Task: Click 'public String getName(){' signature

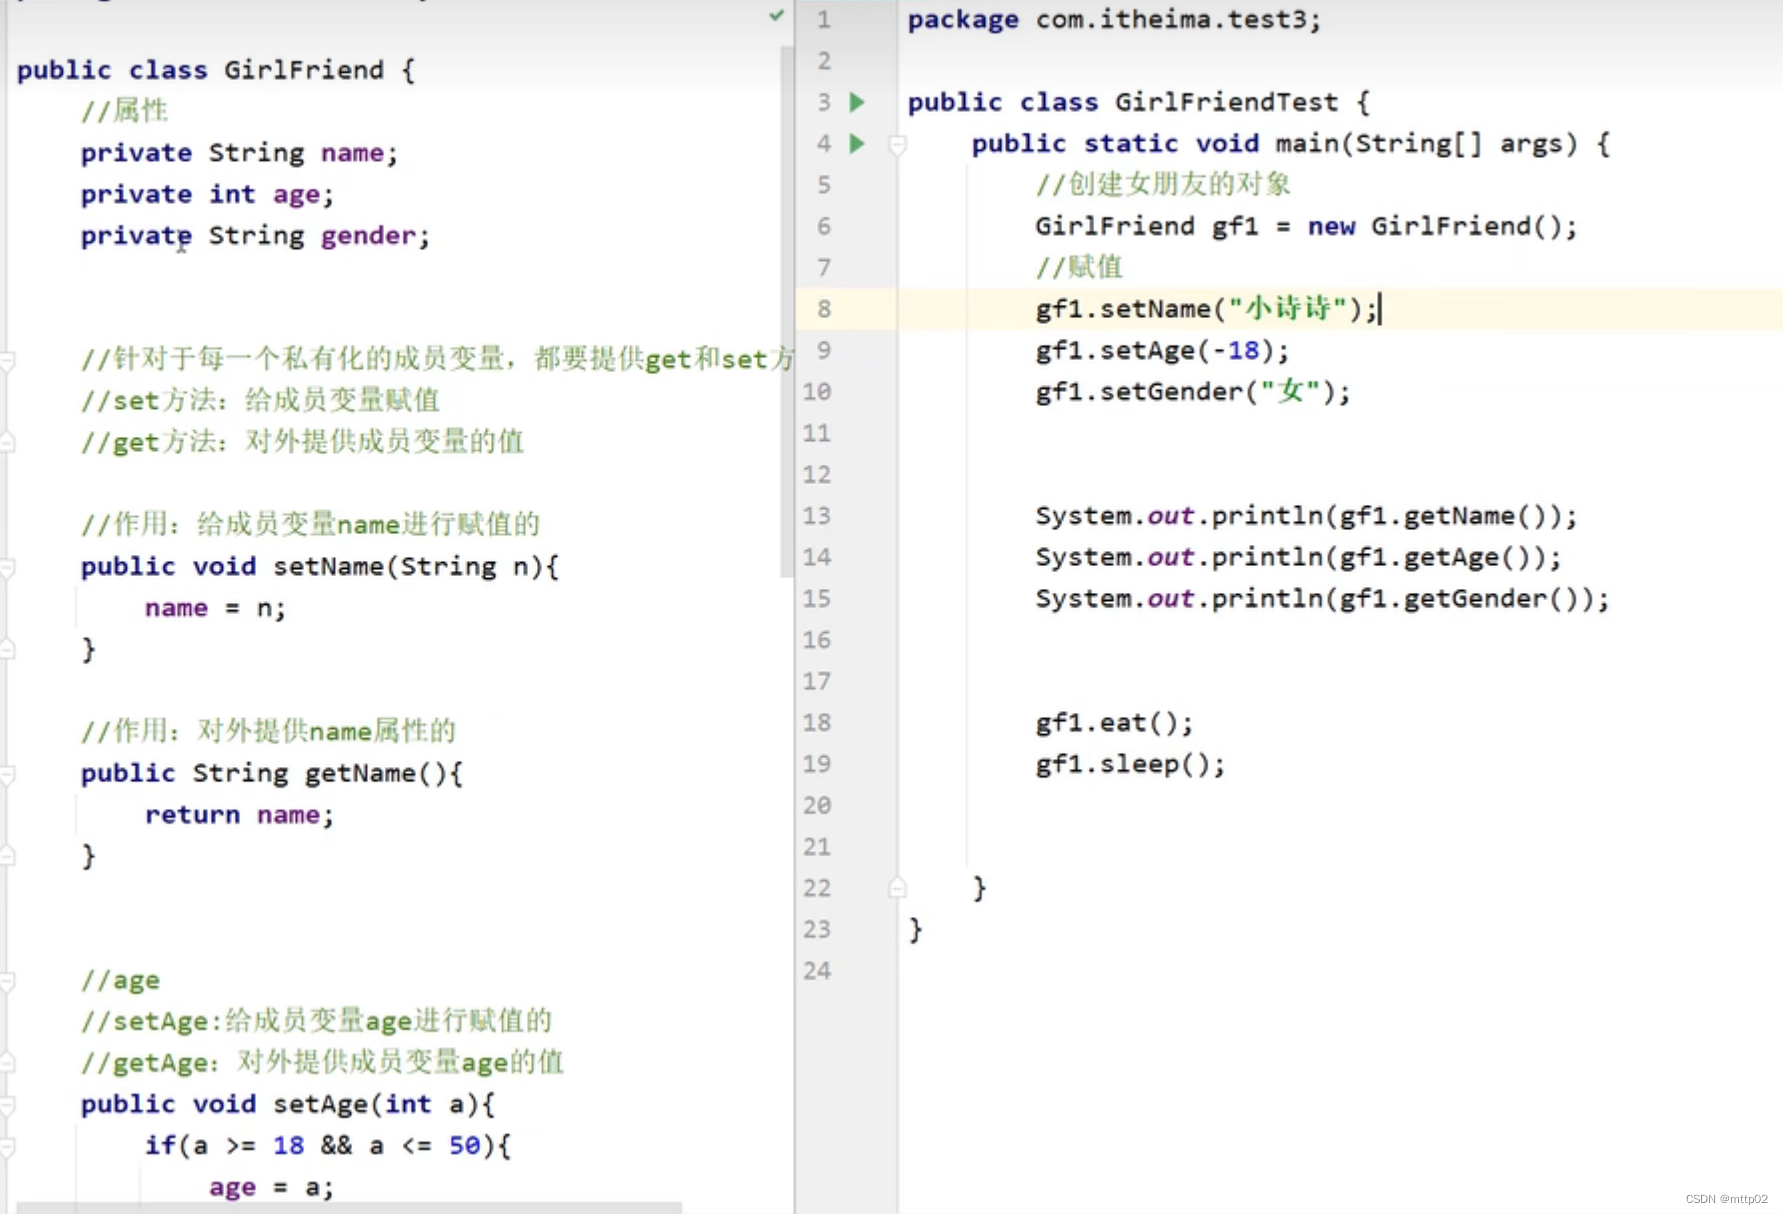Action: click(272, 774)
